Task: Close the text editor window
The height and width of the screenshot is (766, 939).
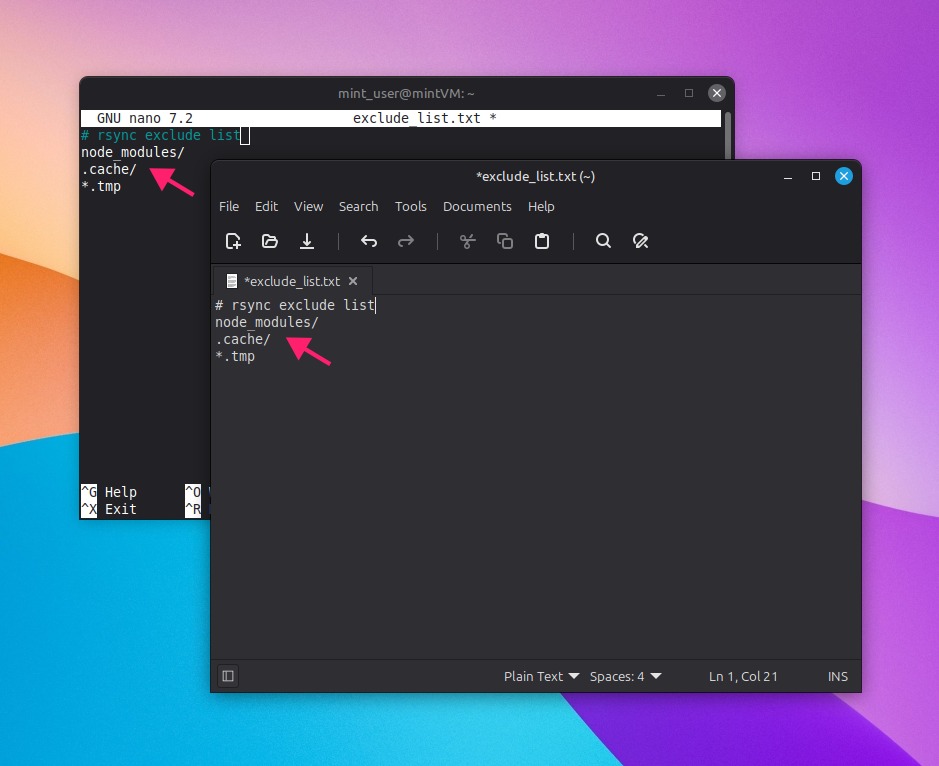Action: [844, 176]
